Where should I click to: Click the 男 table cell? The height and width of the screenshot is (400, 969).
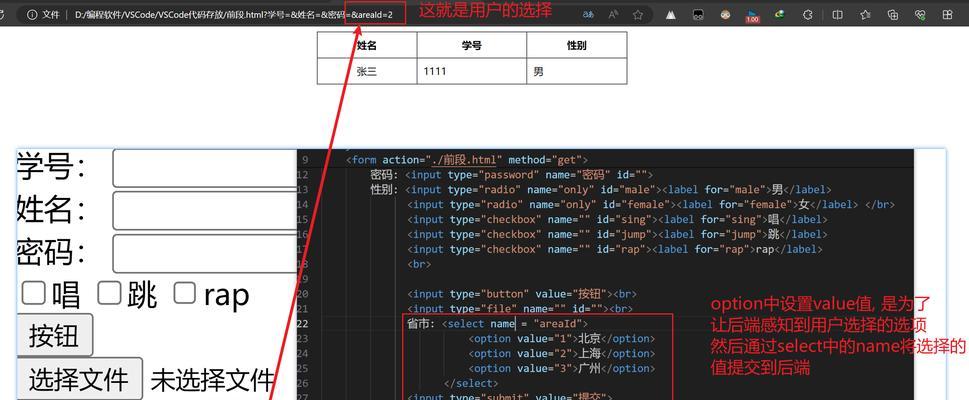point(577,71)
